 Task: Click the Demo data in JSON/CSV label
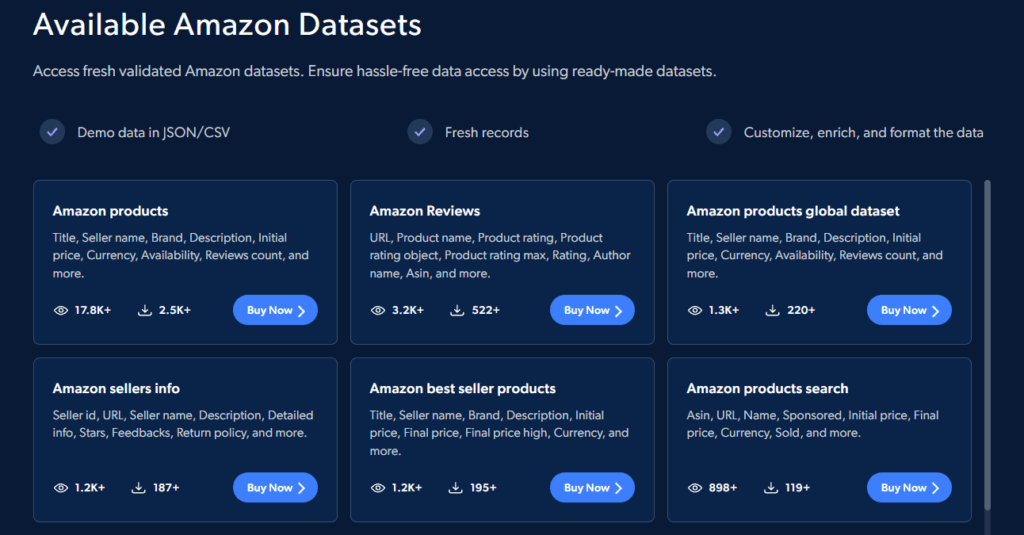click(153, 133)
